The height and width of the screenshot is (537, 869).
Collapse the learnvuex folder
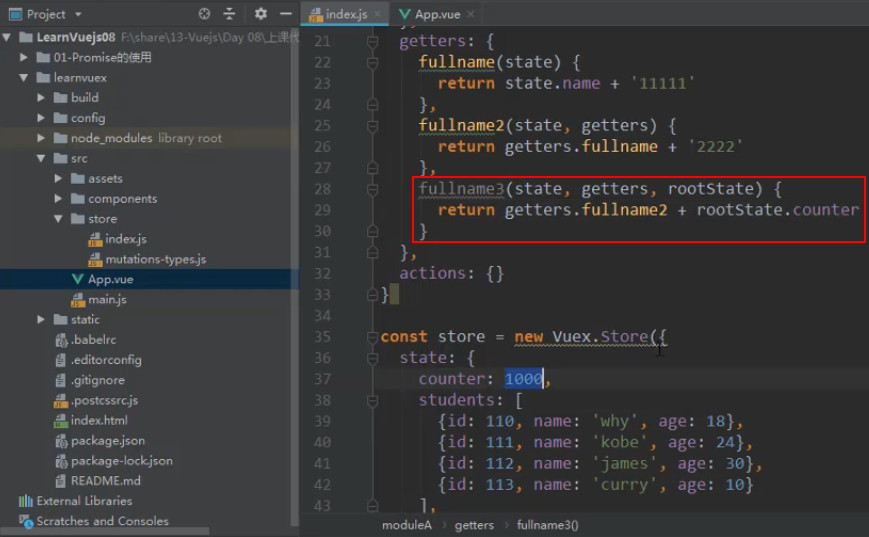click(23, 78)
